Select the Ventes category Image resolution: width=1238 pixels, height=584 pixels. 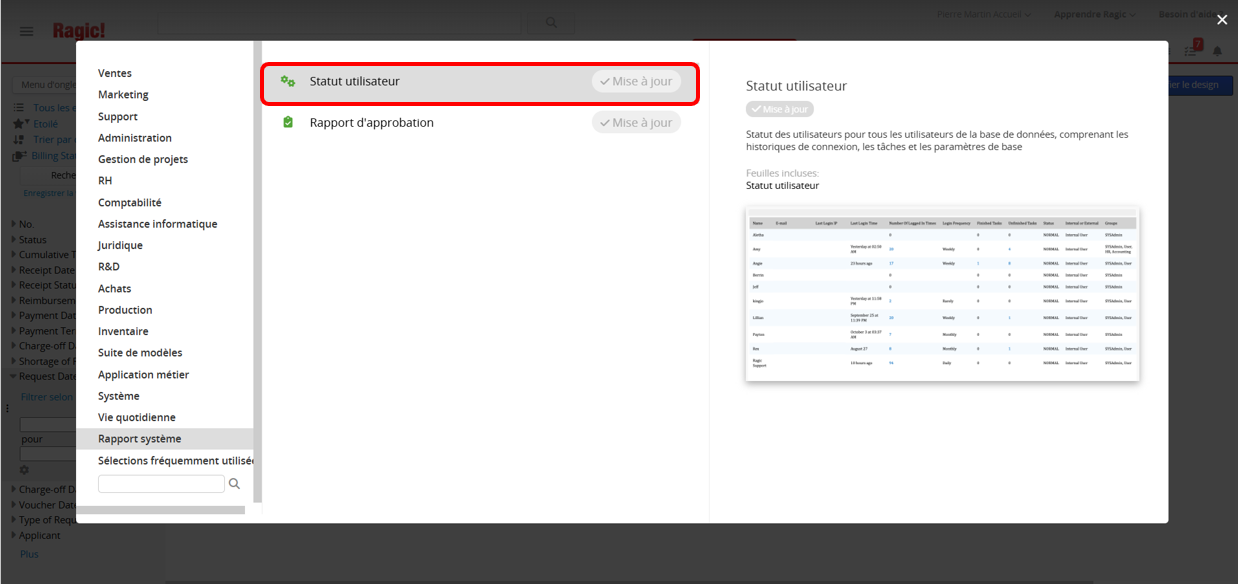(115, 73)
